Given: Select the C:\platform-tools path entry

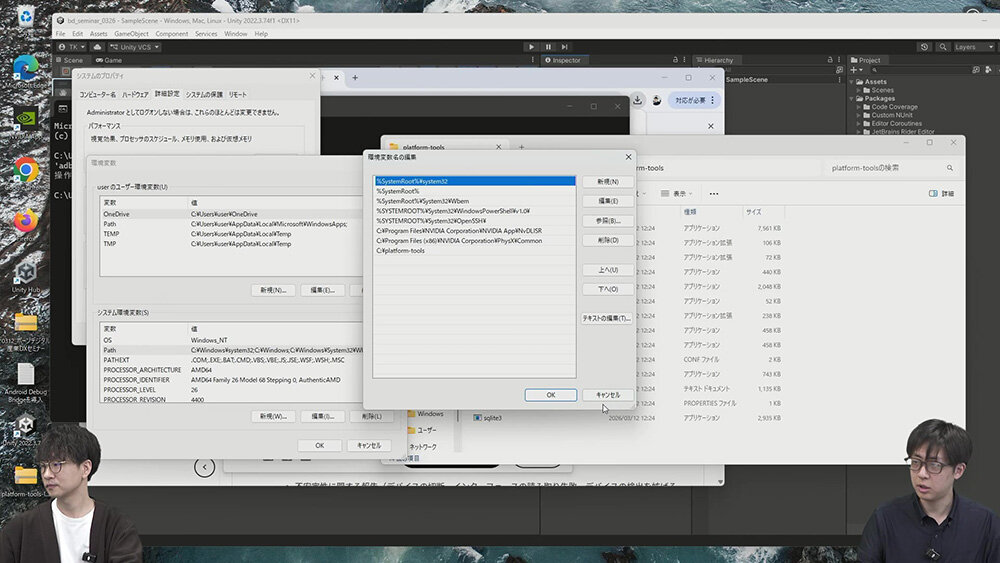Looking at the screenshot, I should 400,251.
